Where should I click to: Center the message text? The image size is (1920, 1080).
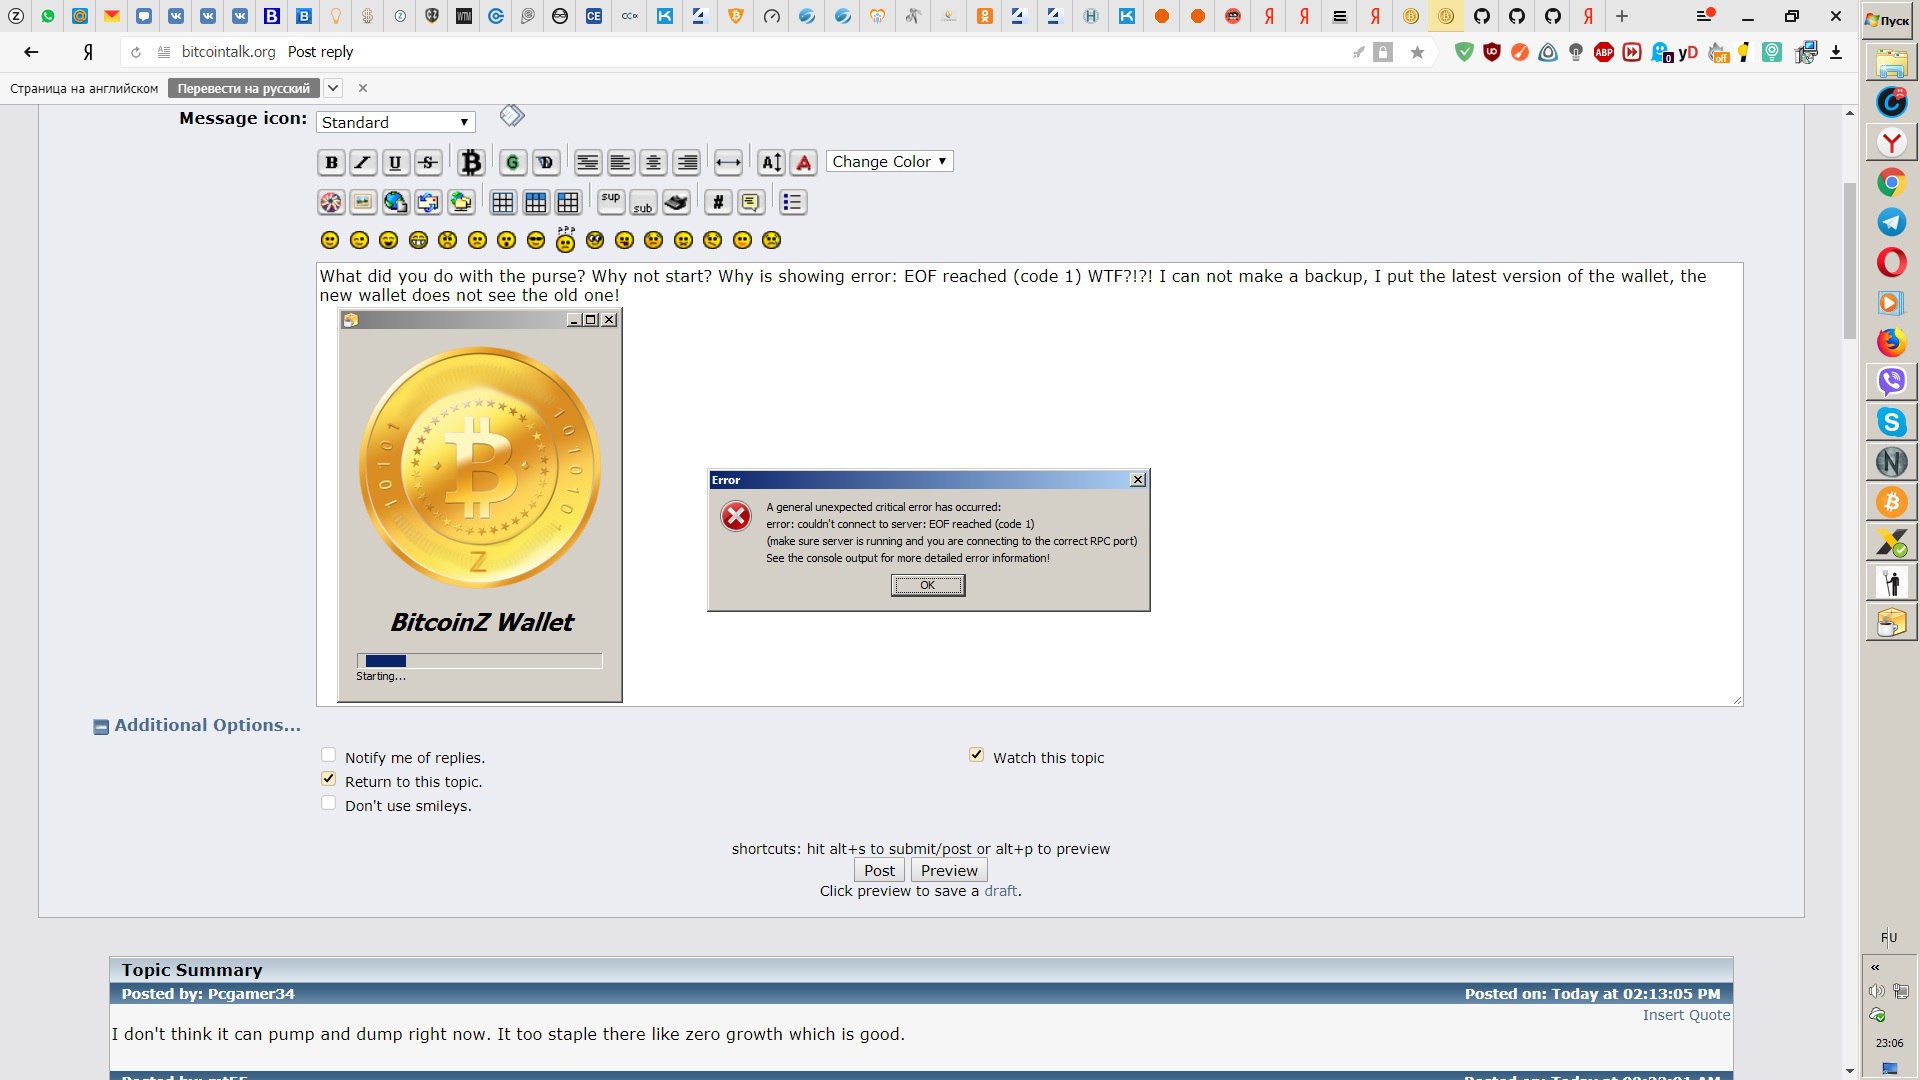coord(653,162)
